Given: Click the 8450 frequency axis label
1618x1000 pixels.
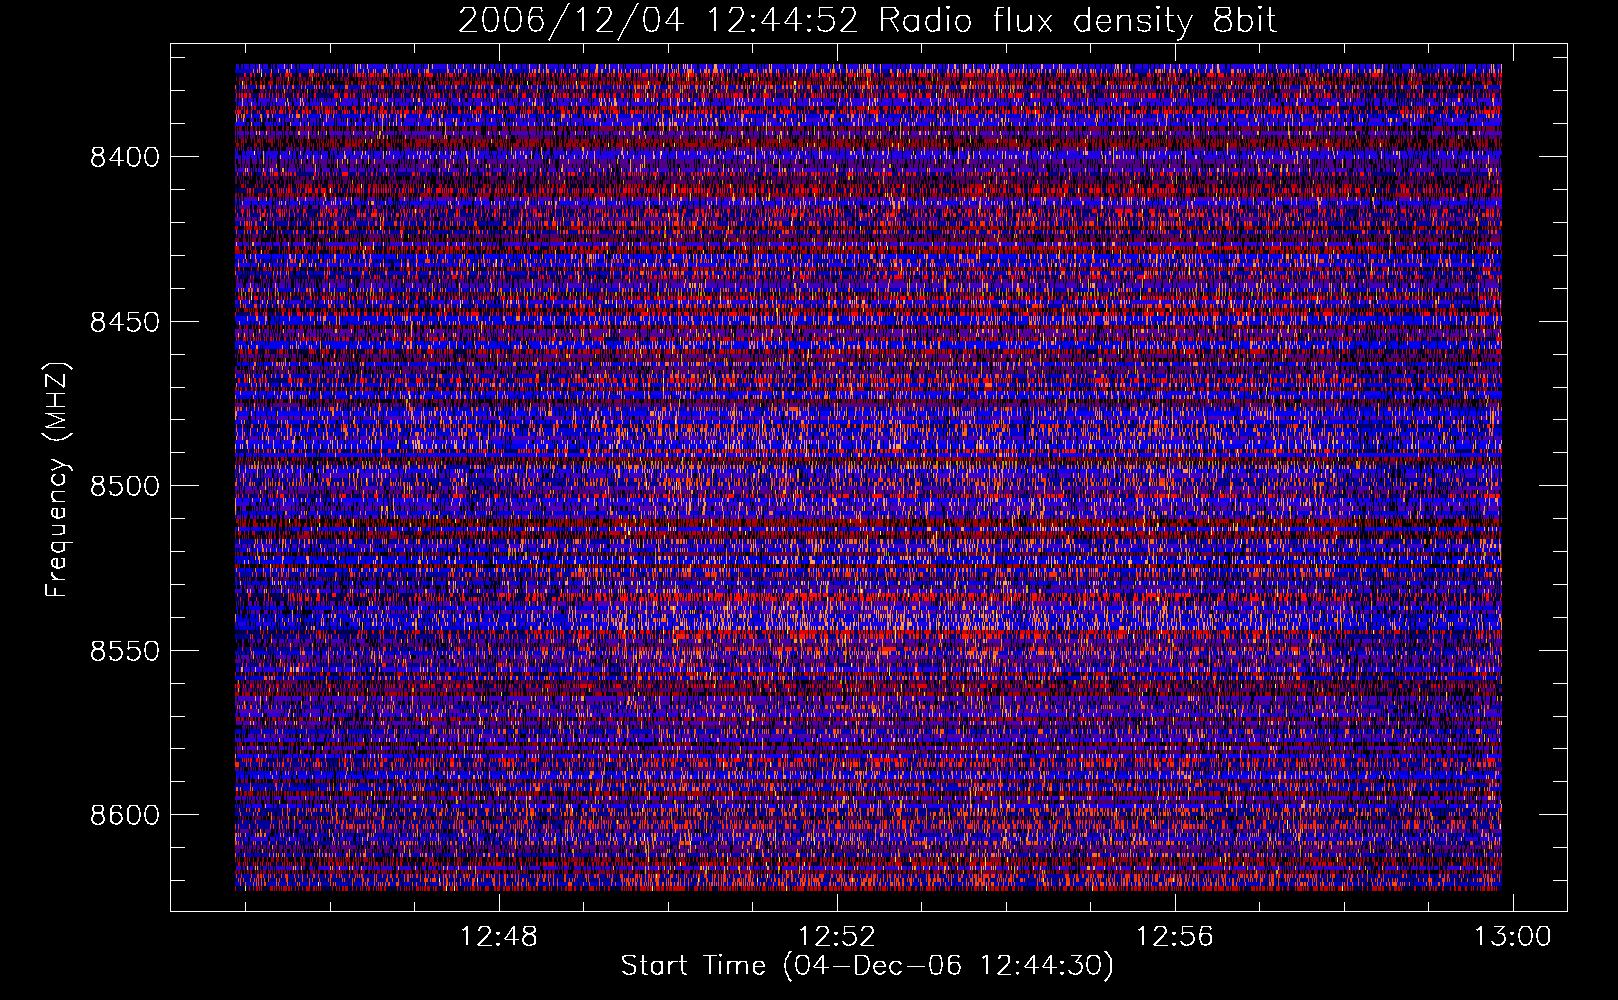Looking at the screenshot, I should tap(125, 322).
